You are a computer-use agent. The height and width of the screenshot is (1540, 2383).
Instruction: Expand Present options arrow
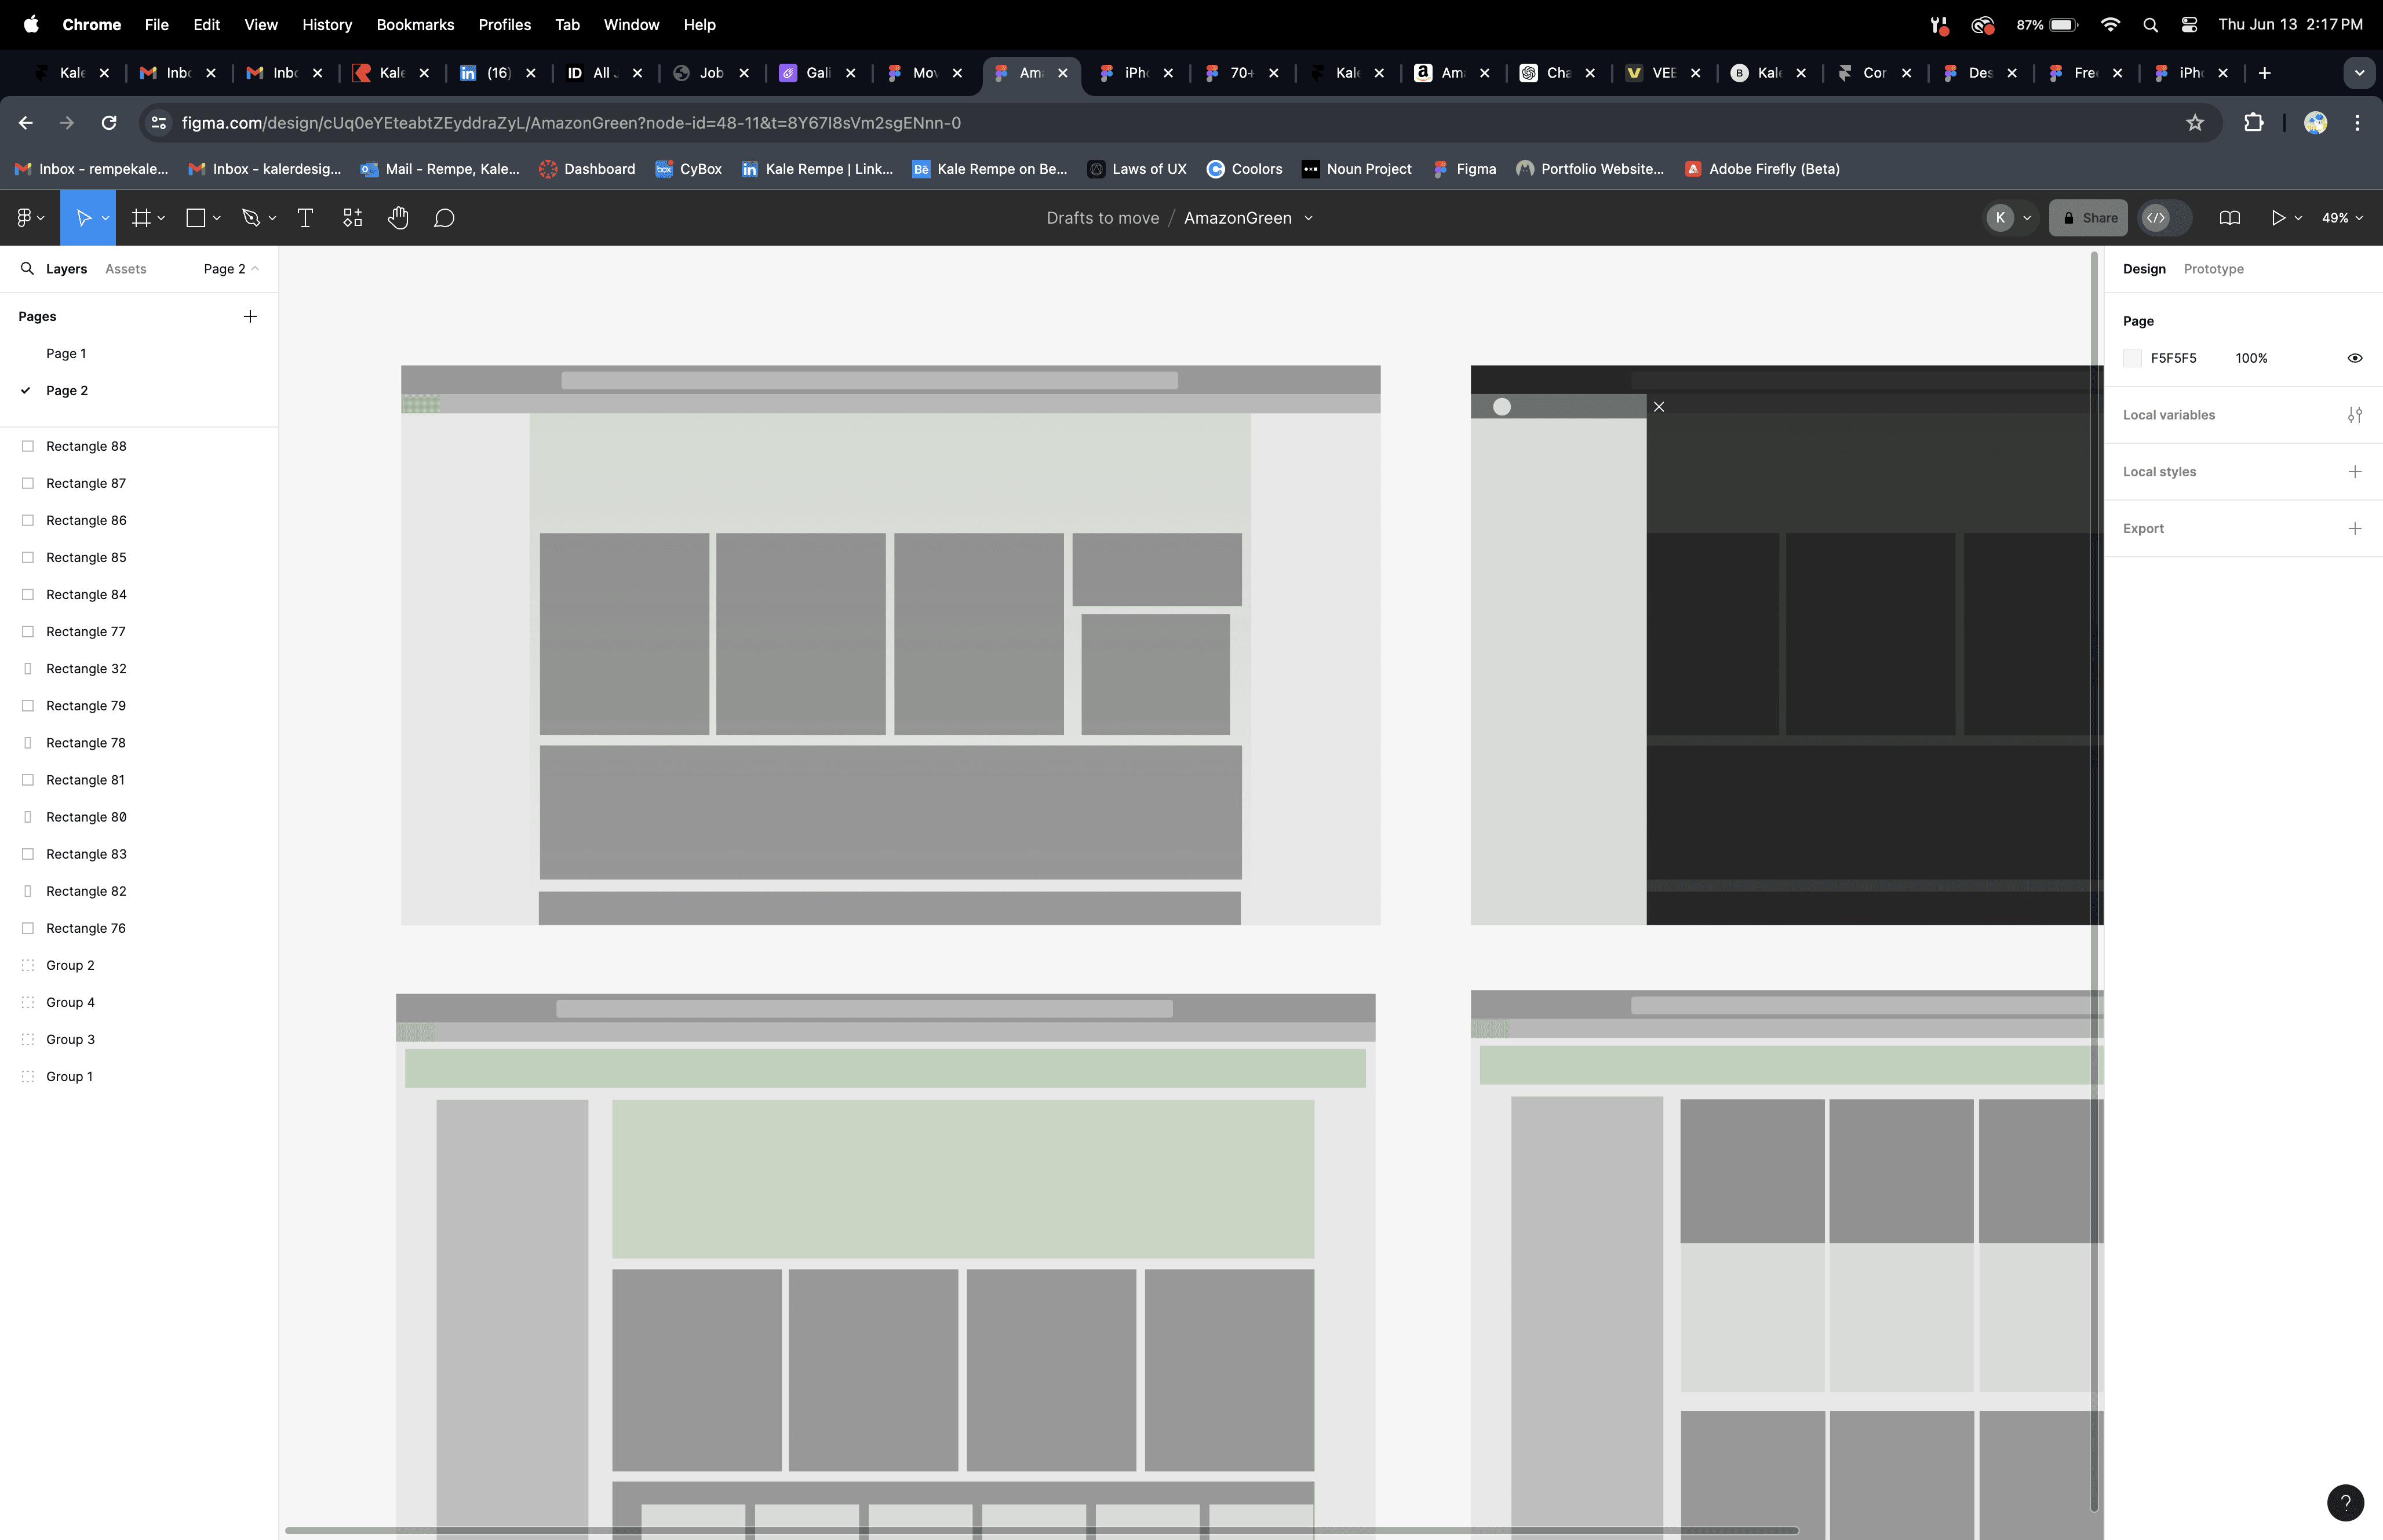coord(2298,218)
